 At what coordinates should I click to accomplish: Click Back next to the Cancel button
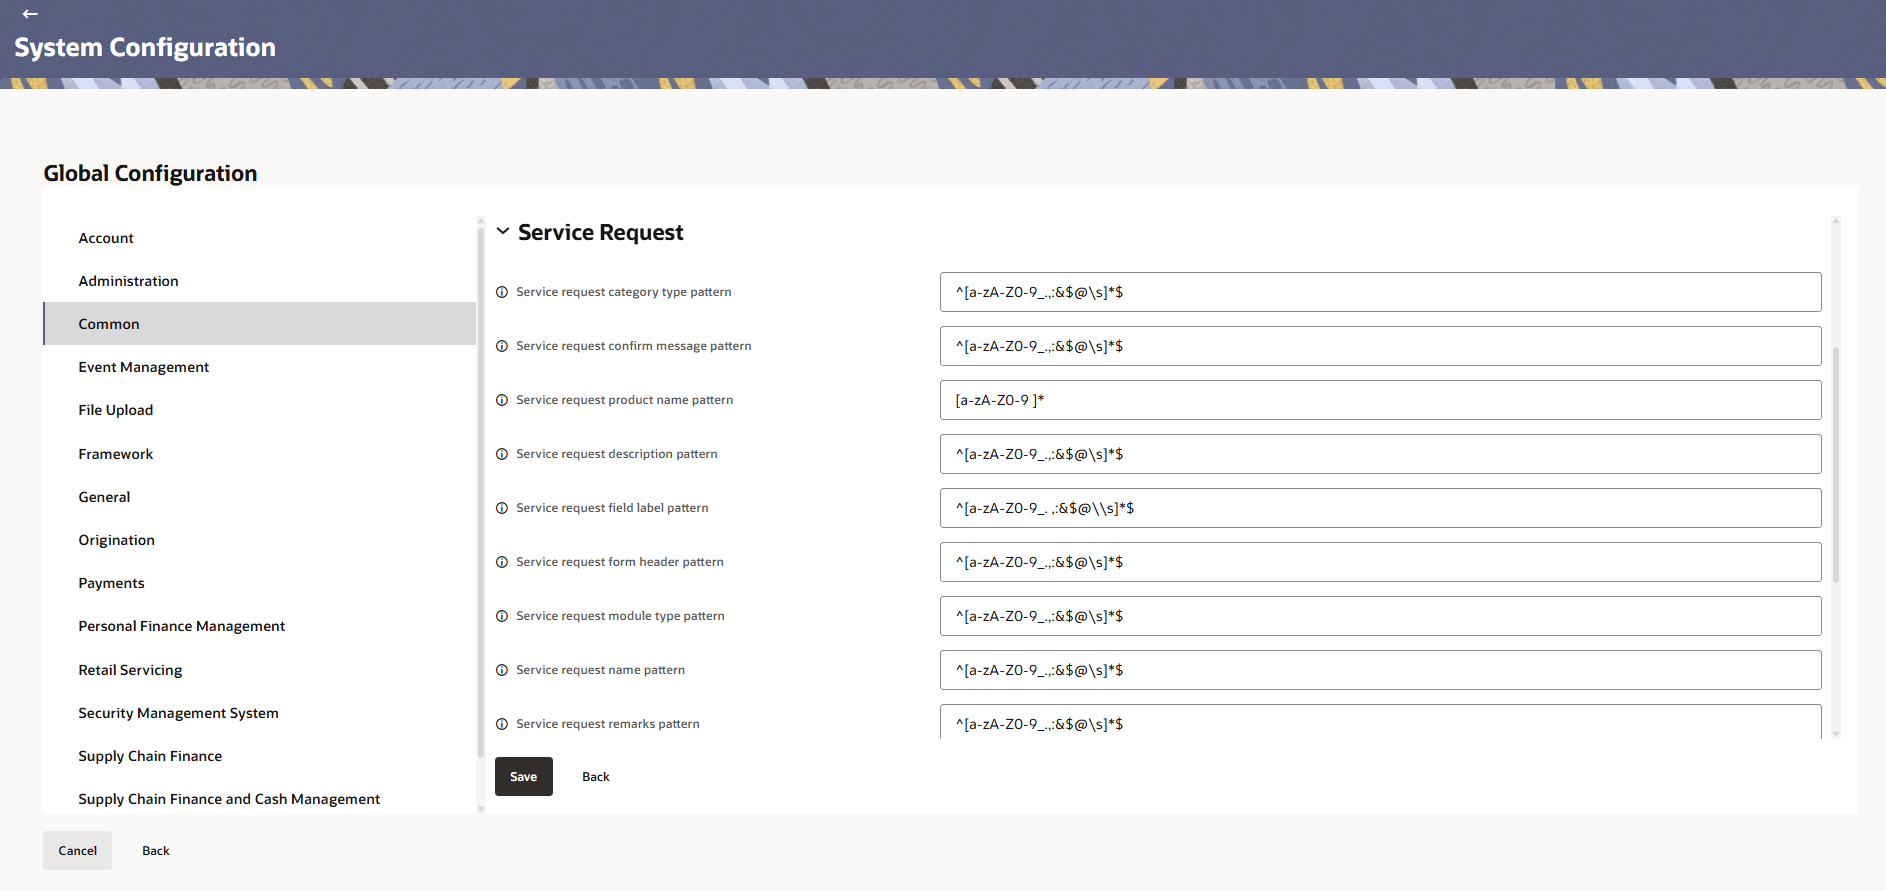(156, 851)
